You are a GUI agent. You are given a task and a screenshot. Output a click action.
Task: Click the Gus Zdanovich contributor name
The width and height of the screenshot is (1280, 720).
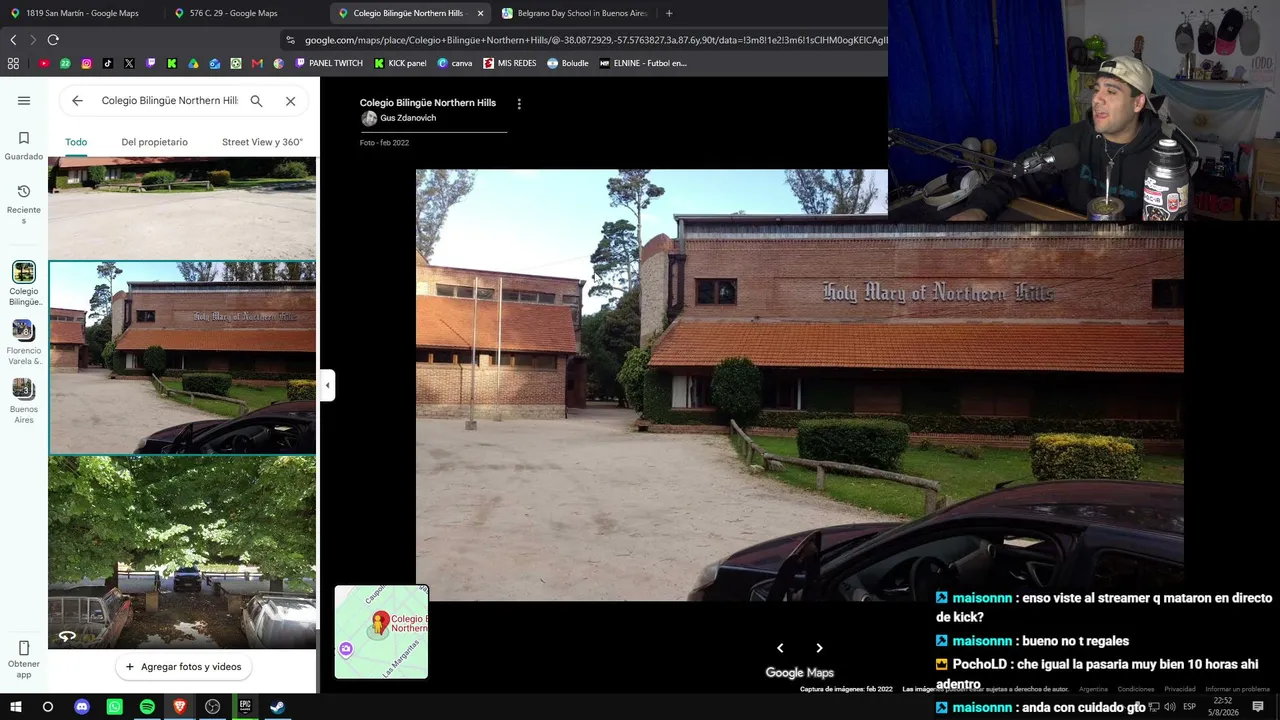click(408, 118)
